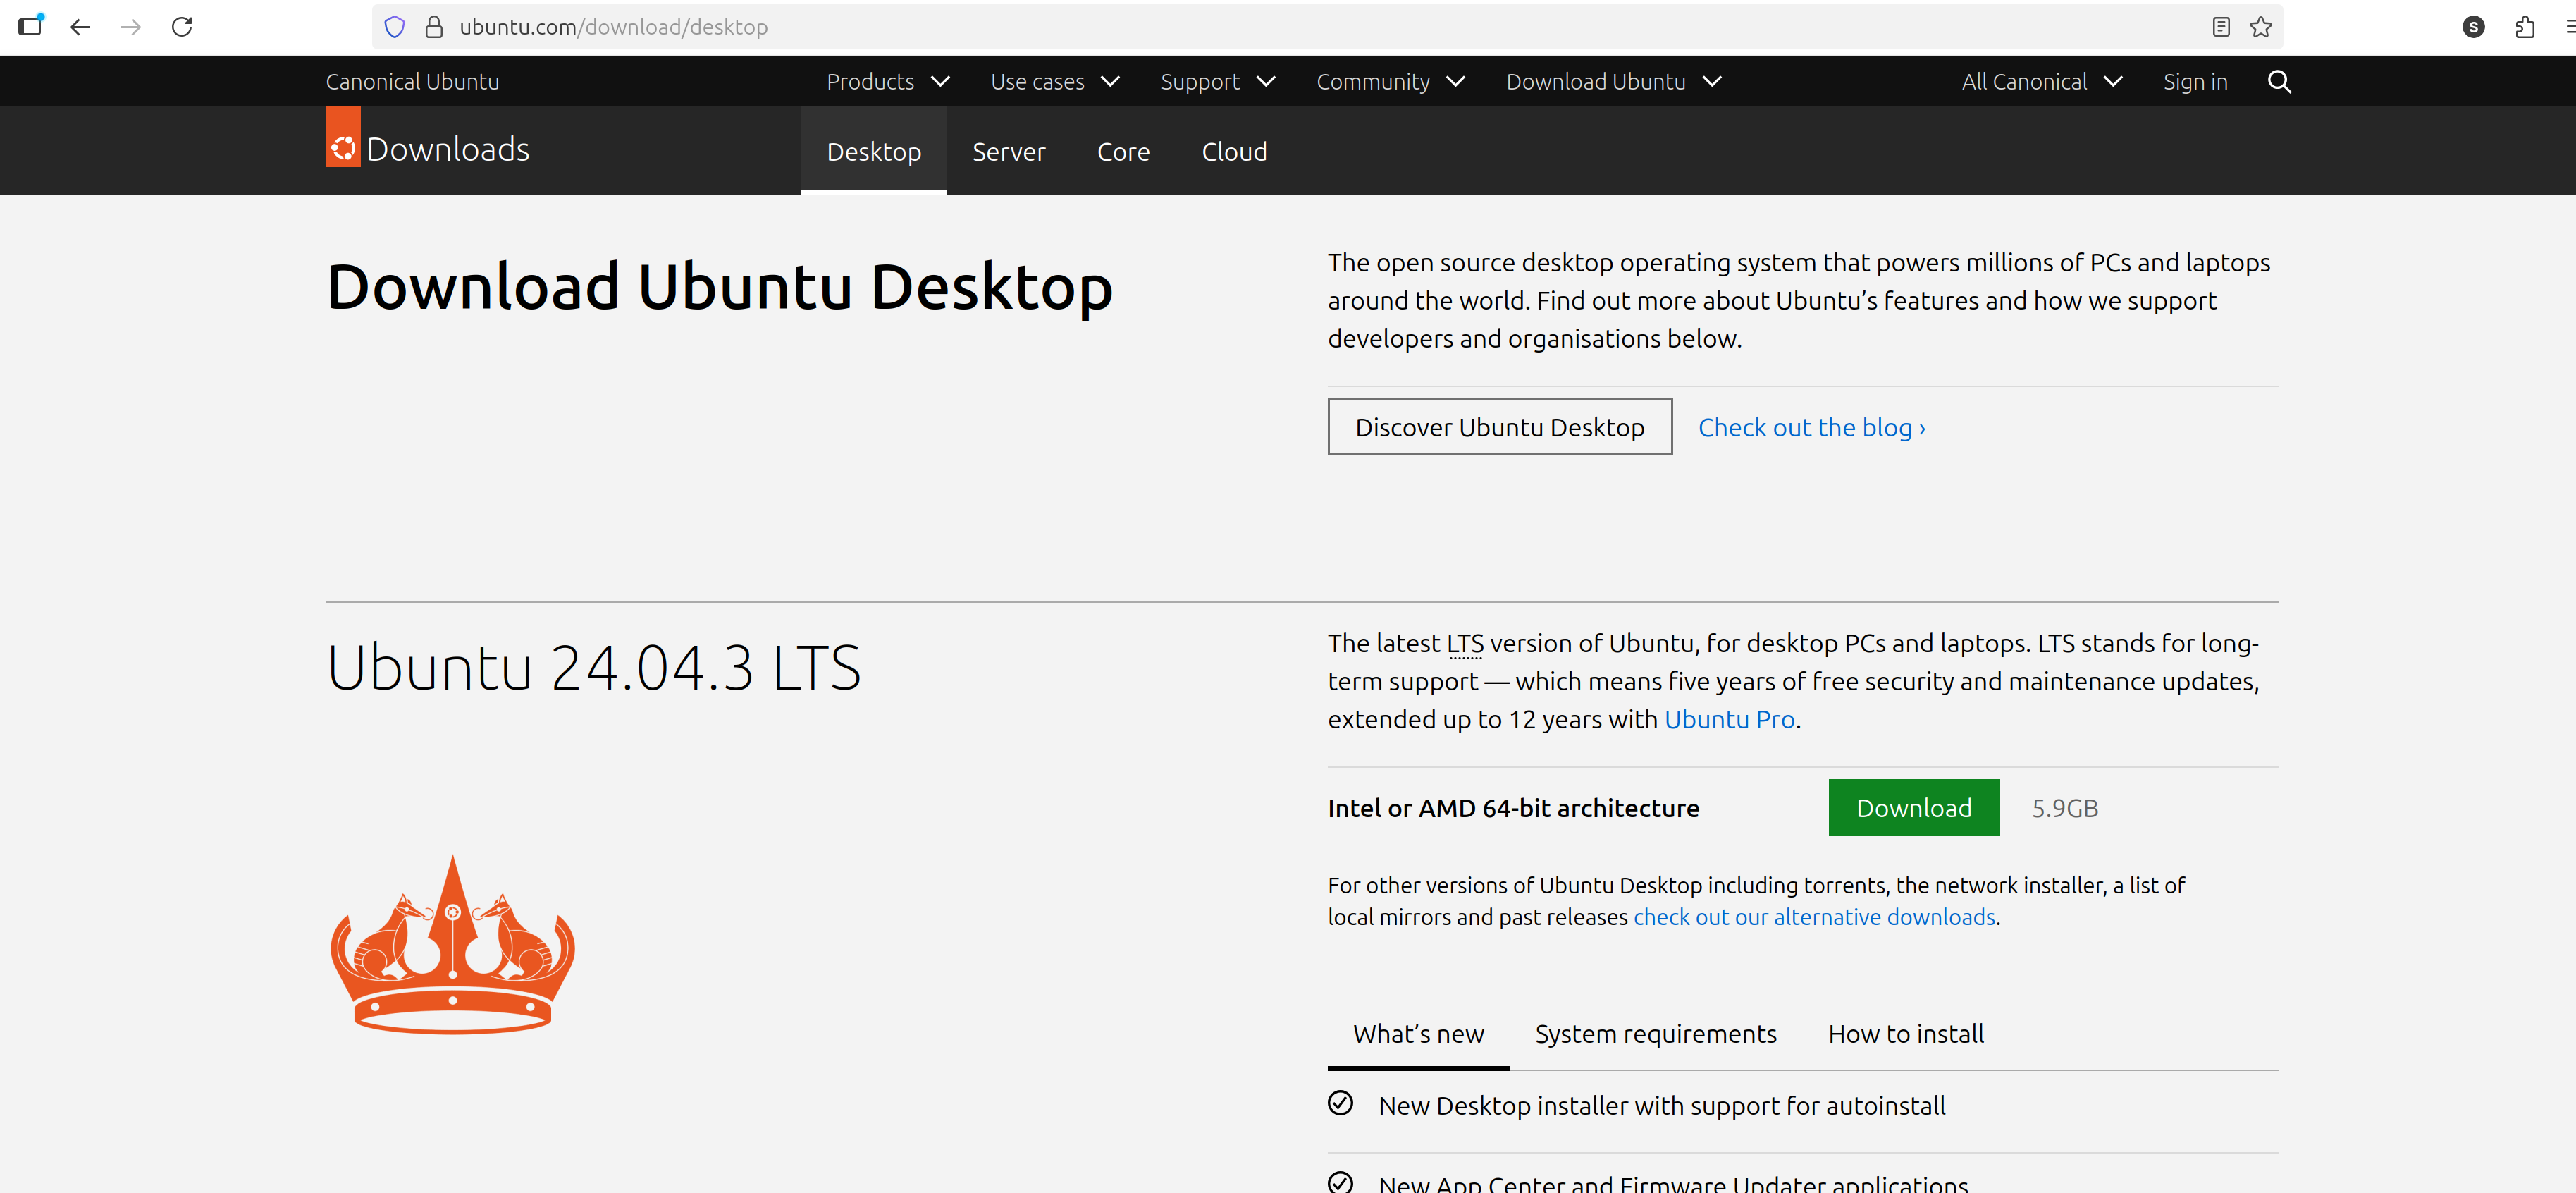
Task: Open the How to install tab
Action: coord(1906,1034)
